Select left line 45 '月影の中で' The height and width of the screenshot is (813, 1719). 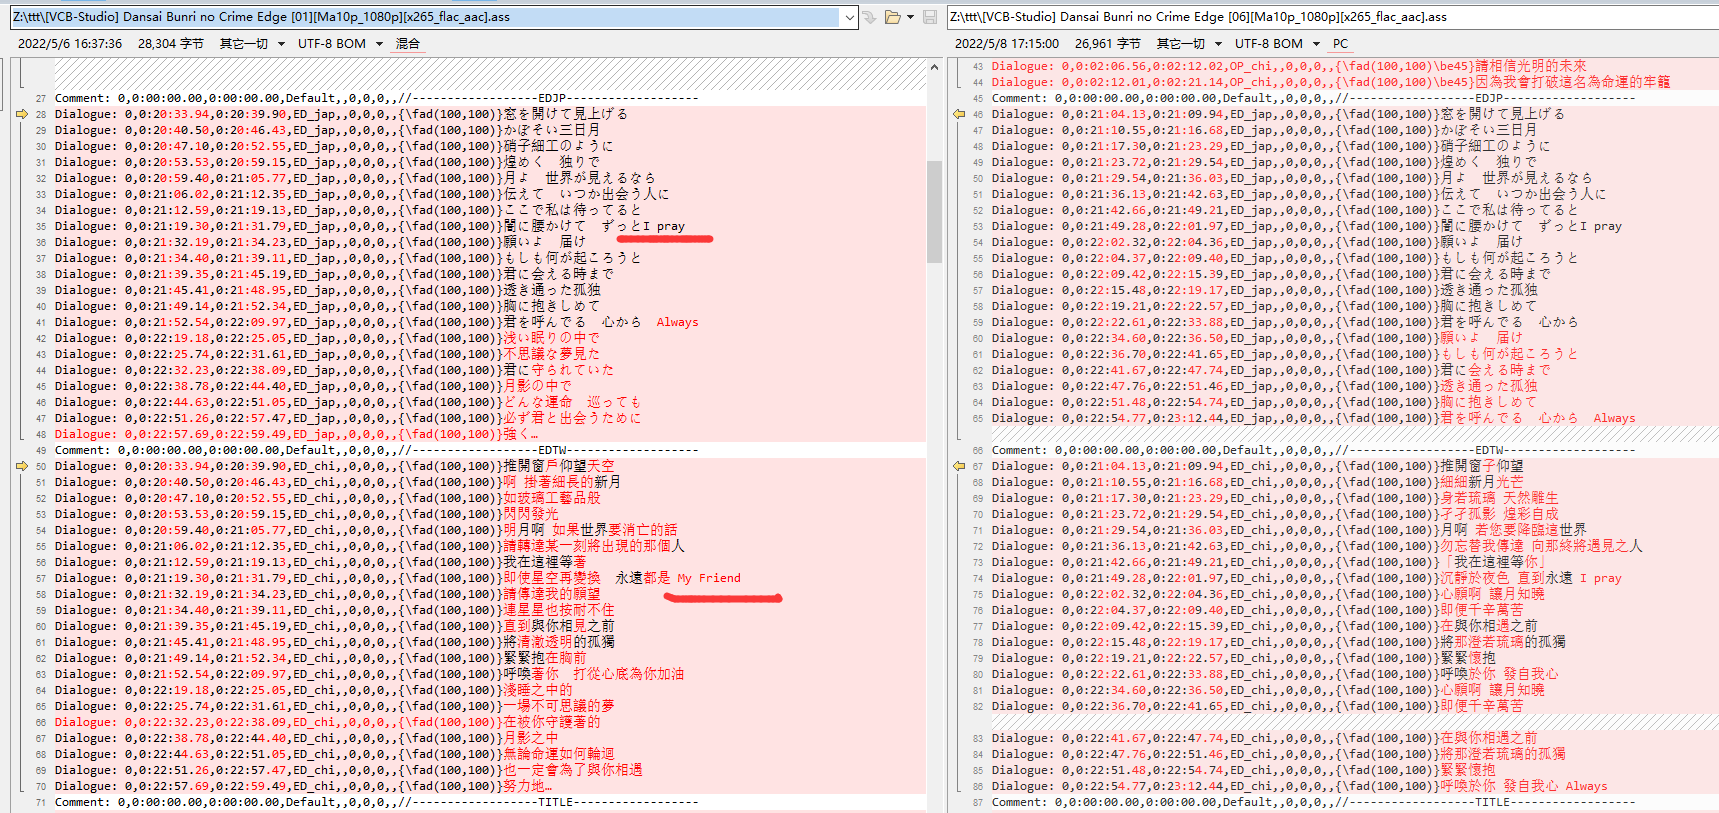[x=490, y=386]
